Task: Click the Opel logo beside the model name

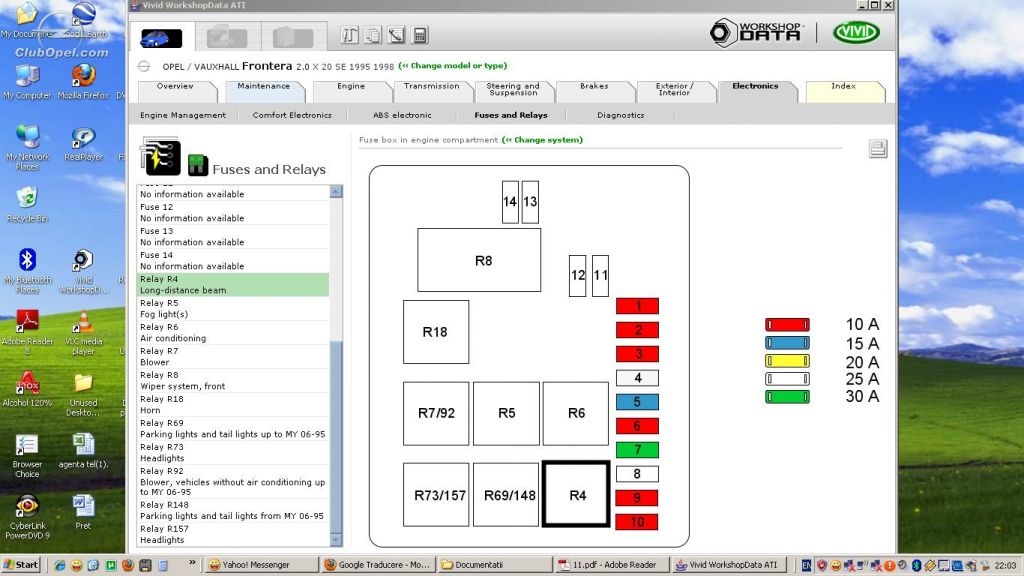Action: pyautogui.click(x=144, y=66)
